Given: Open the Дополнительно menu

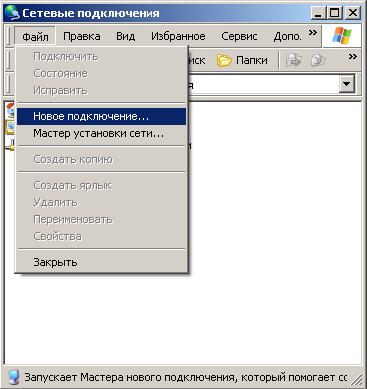Looking at the screenshot, I should [x=287, y=36].
